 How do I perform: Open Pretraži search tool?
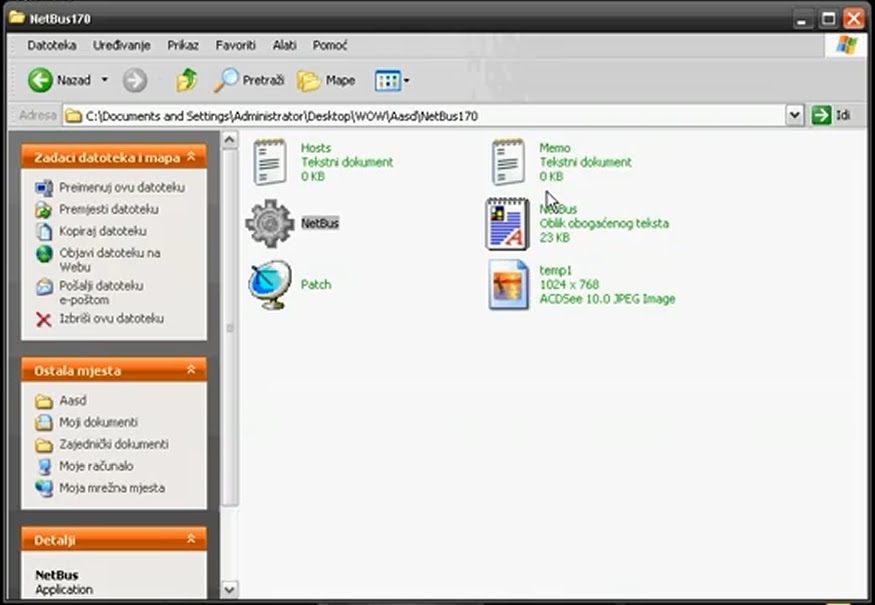pyautogui.click(x=248, y=80)
